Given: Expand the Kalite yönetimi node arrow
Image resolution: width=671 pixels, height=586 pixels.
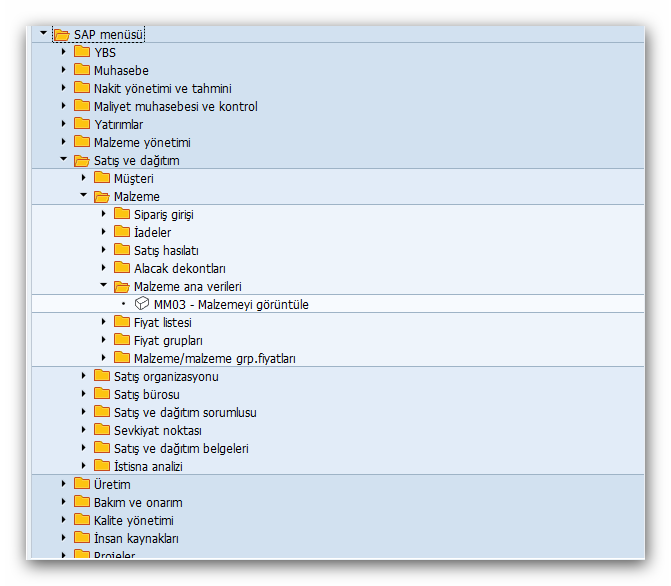Looking at the screenshot, I should [x=63, y=520].
